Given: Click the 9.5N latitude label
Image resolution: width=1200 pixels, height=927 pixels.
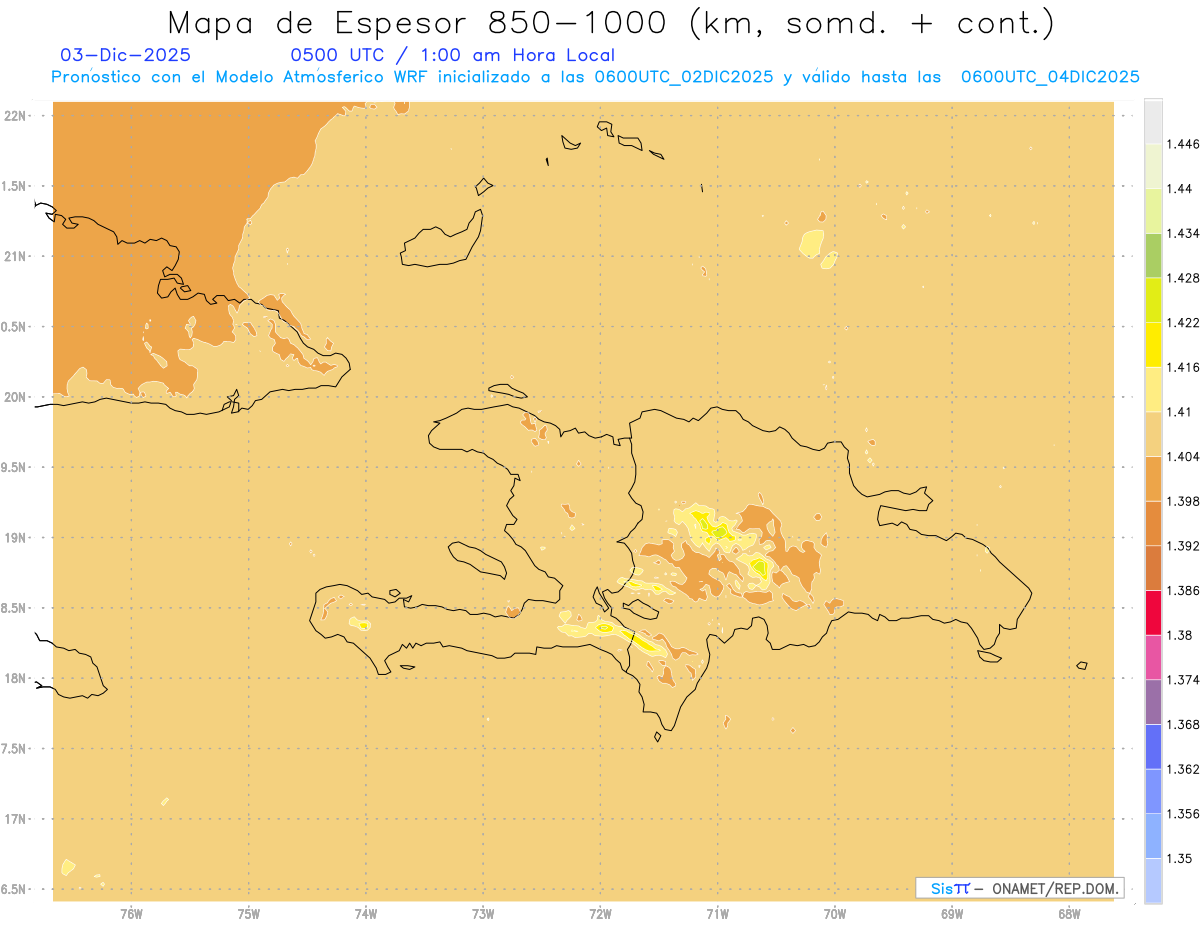Looking at the screenshot, I should click(x=15, y=468).
